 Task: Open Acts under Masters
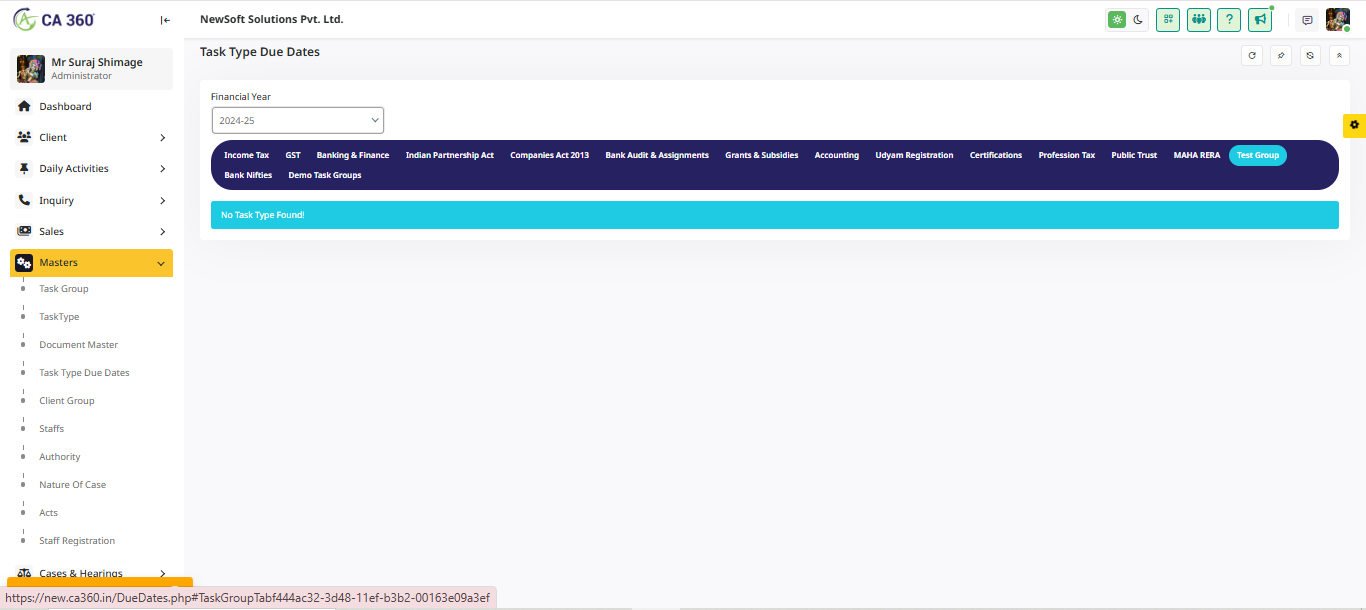[x=49, y=513]
